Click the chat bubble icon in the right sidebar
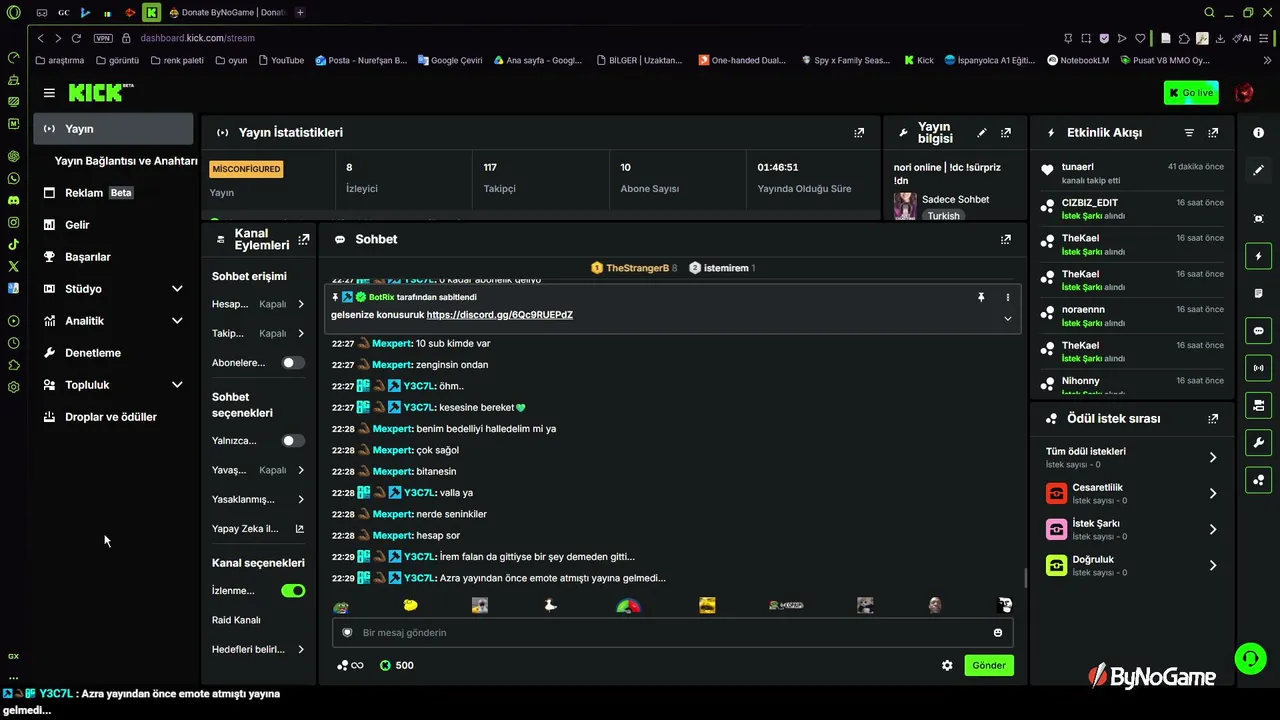 (1258, 330)
